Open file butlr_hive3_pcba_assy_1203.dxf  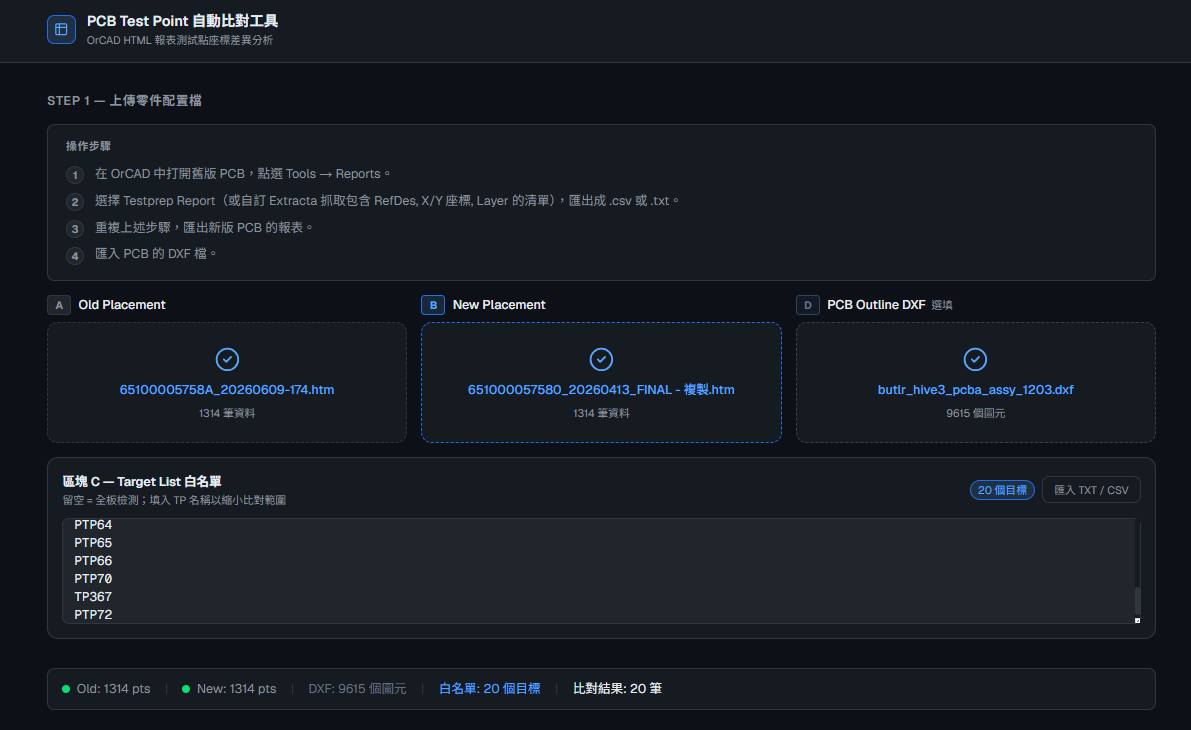[975, 390]
